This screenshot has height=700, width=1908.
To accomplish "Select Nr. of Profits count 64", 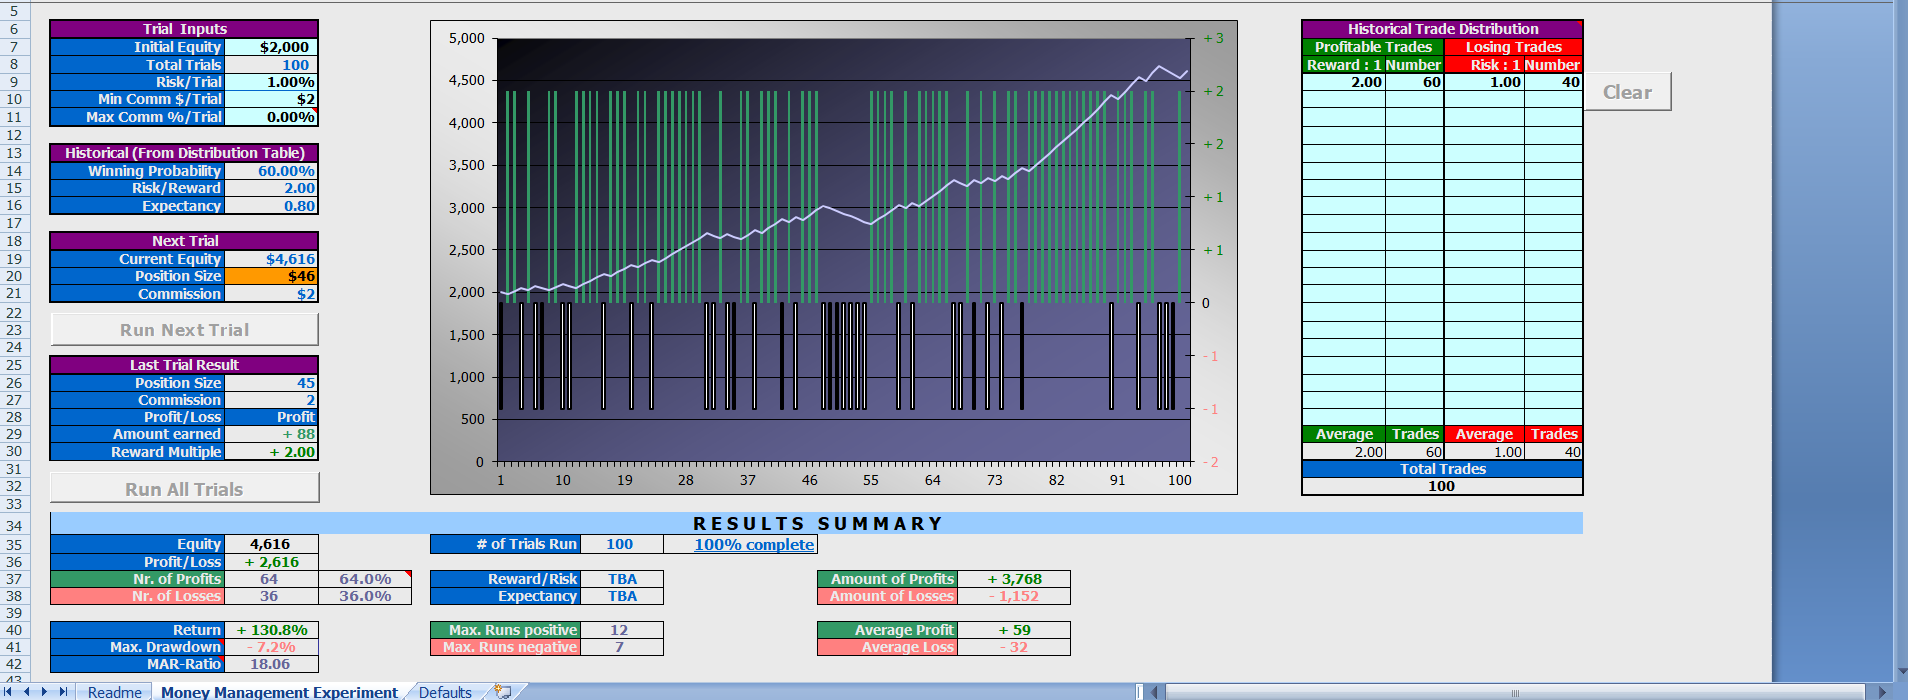I will [271, 579].
